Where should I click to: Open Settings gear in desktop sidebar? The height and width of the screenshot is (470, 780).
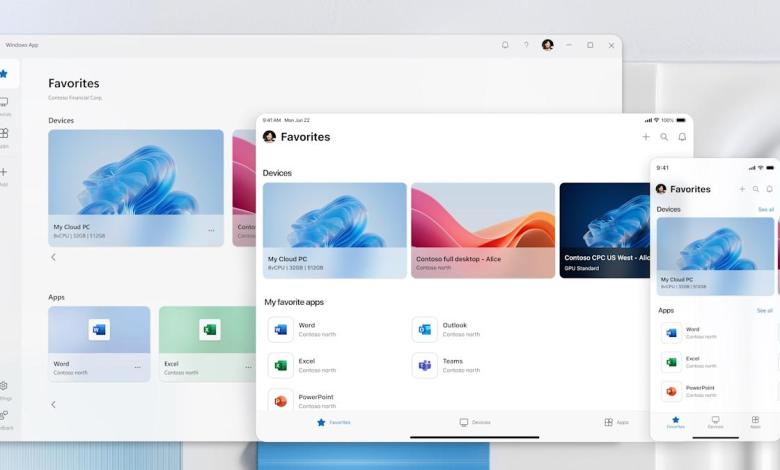pos(4,386)
